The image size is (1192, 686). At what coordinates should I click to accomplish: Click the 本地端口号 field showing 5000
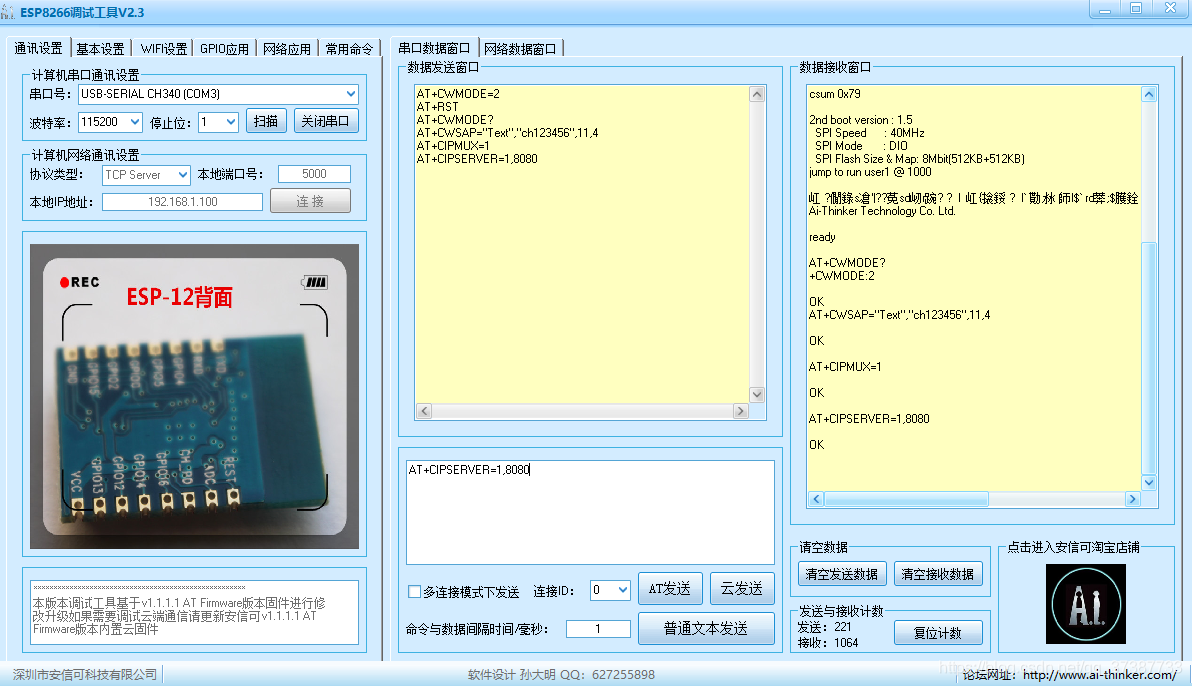[314, 174]
